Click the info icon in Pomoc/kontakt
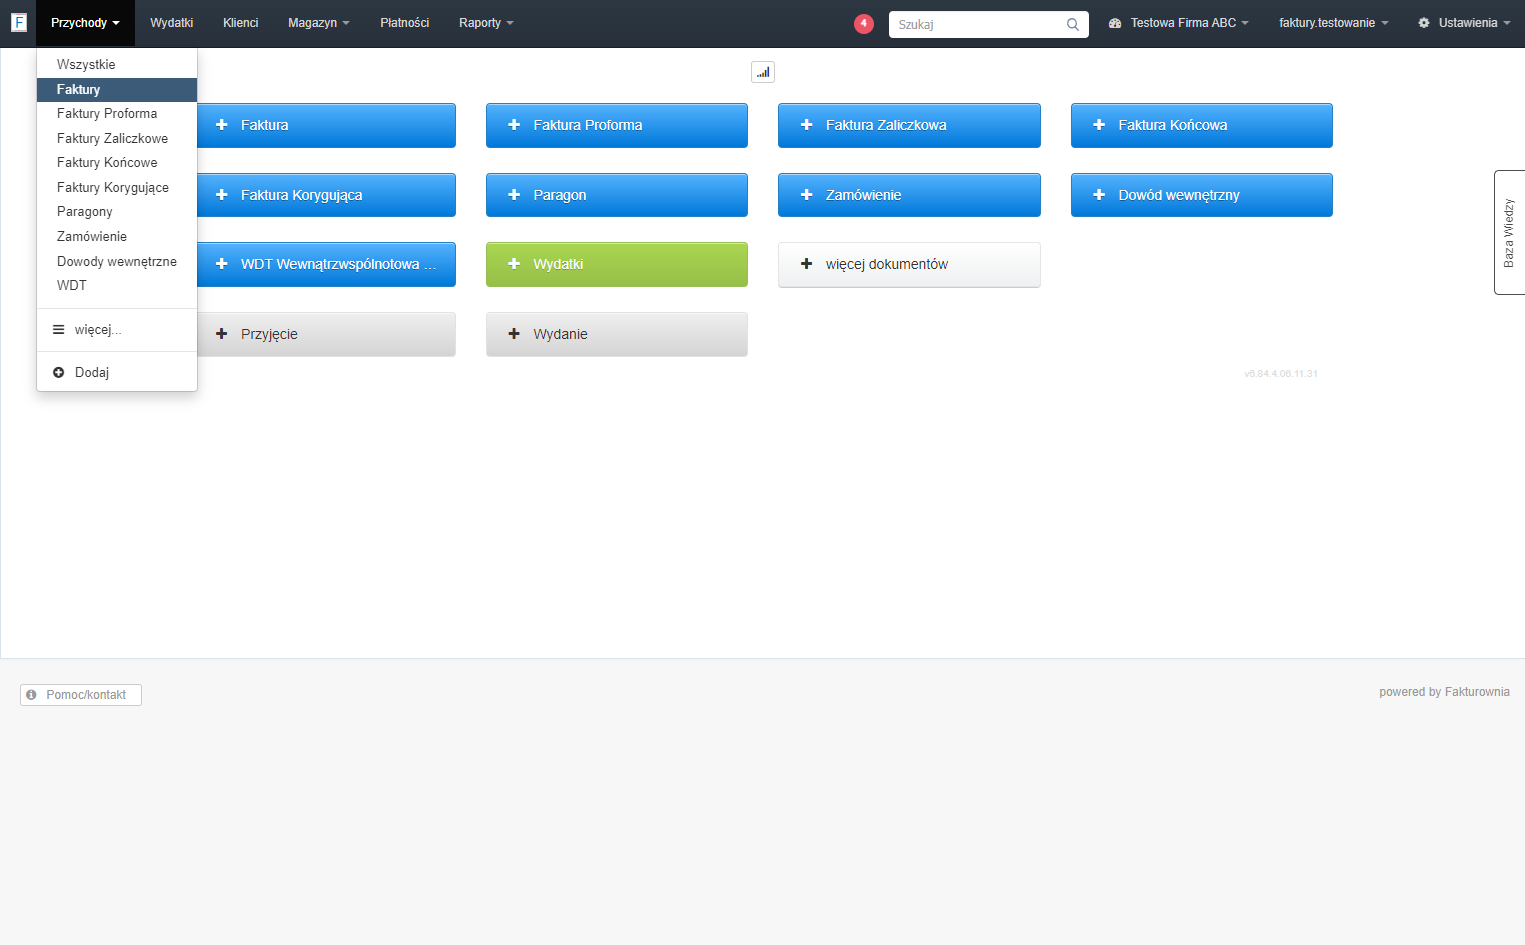 click(x=31, y=694)
